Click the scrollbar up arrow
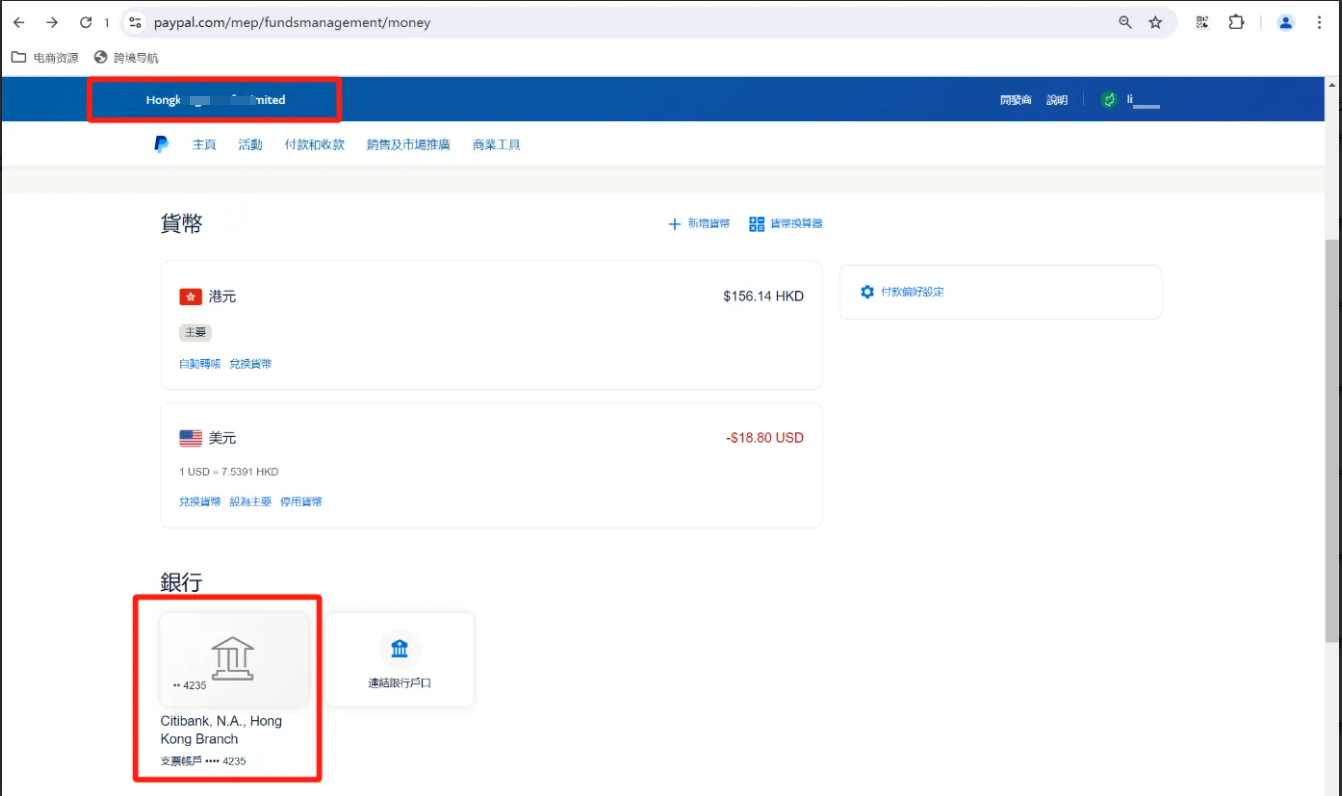 [1332, 86]
